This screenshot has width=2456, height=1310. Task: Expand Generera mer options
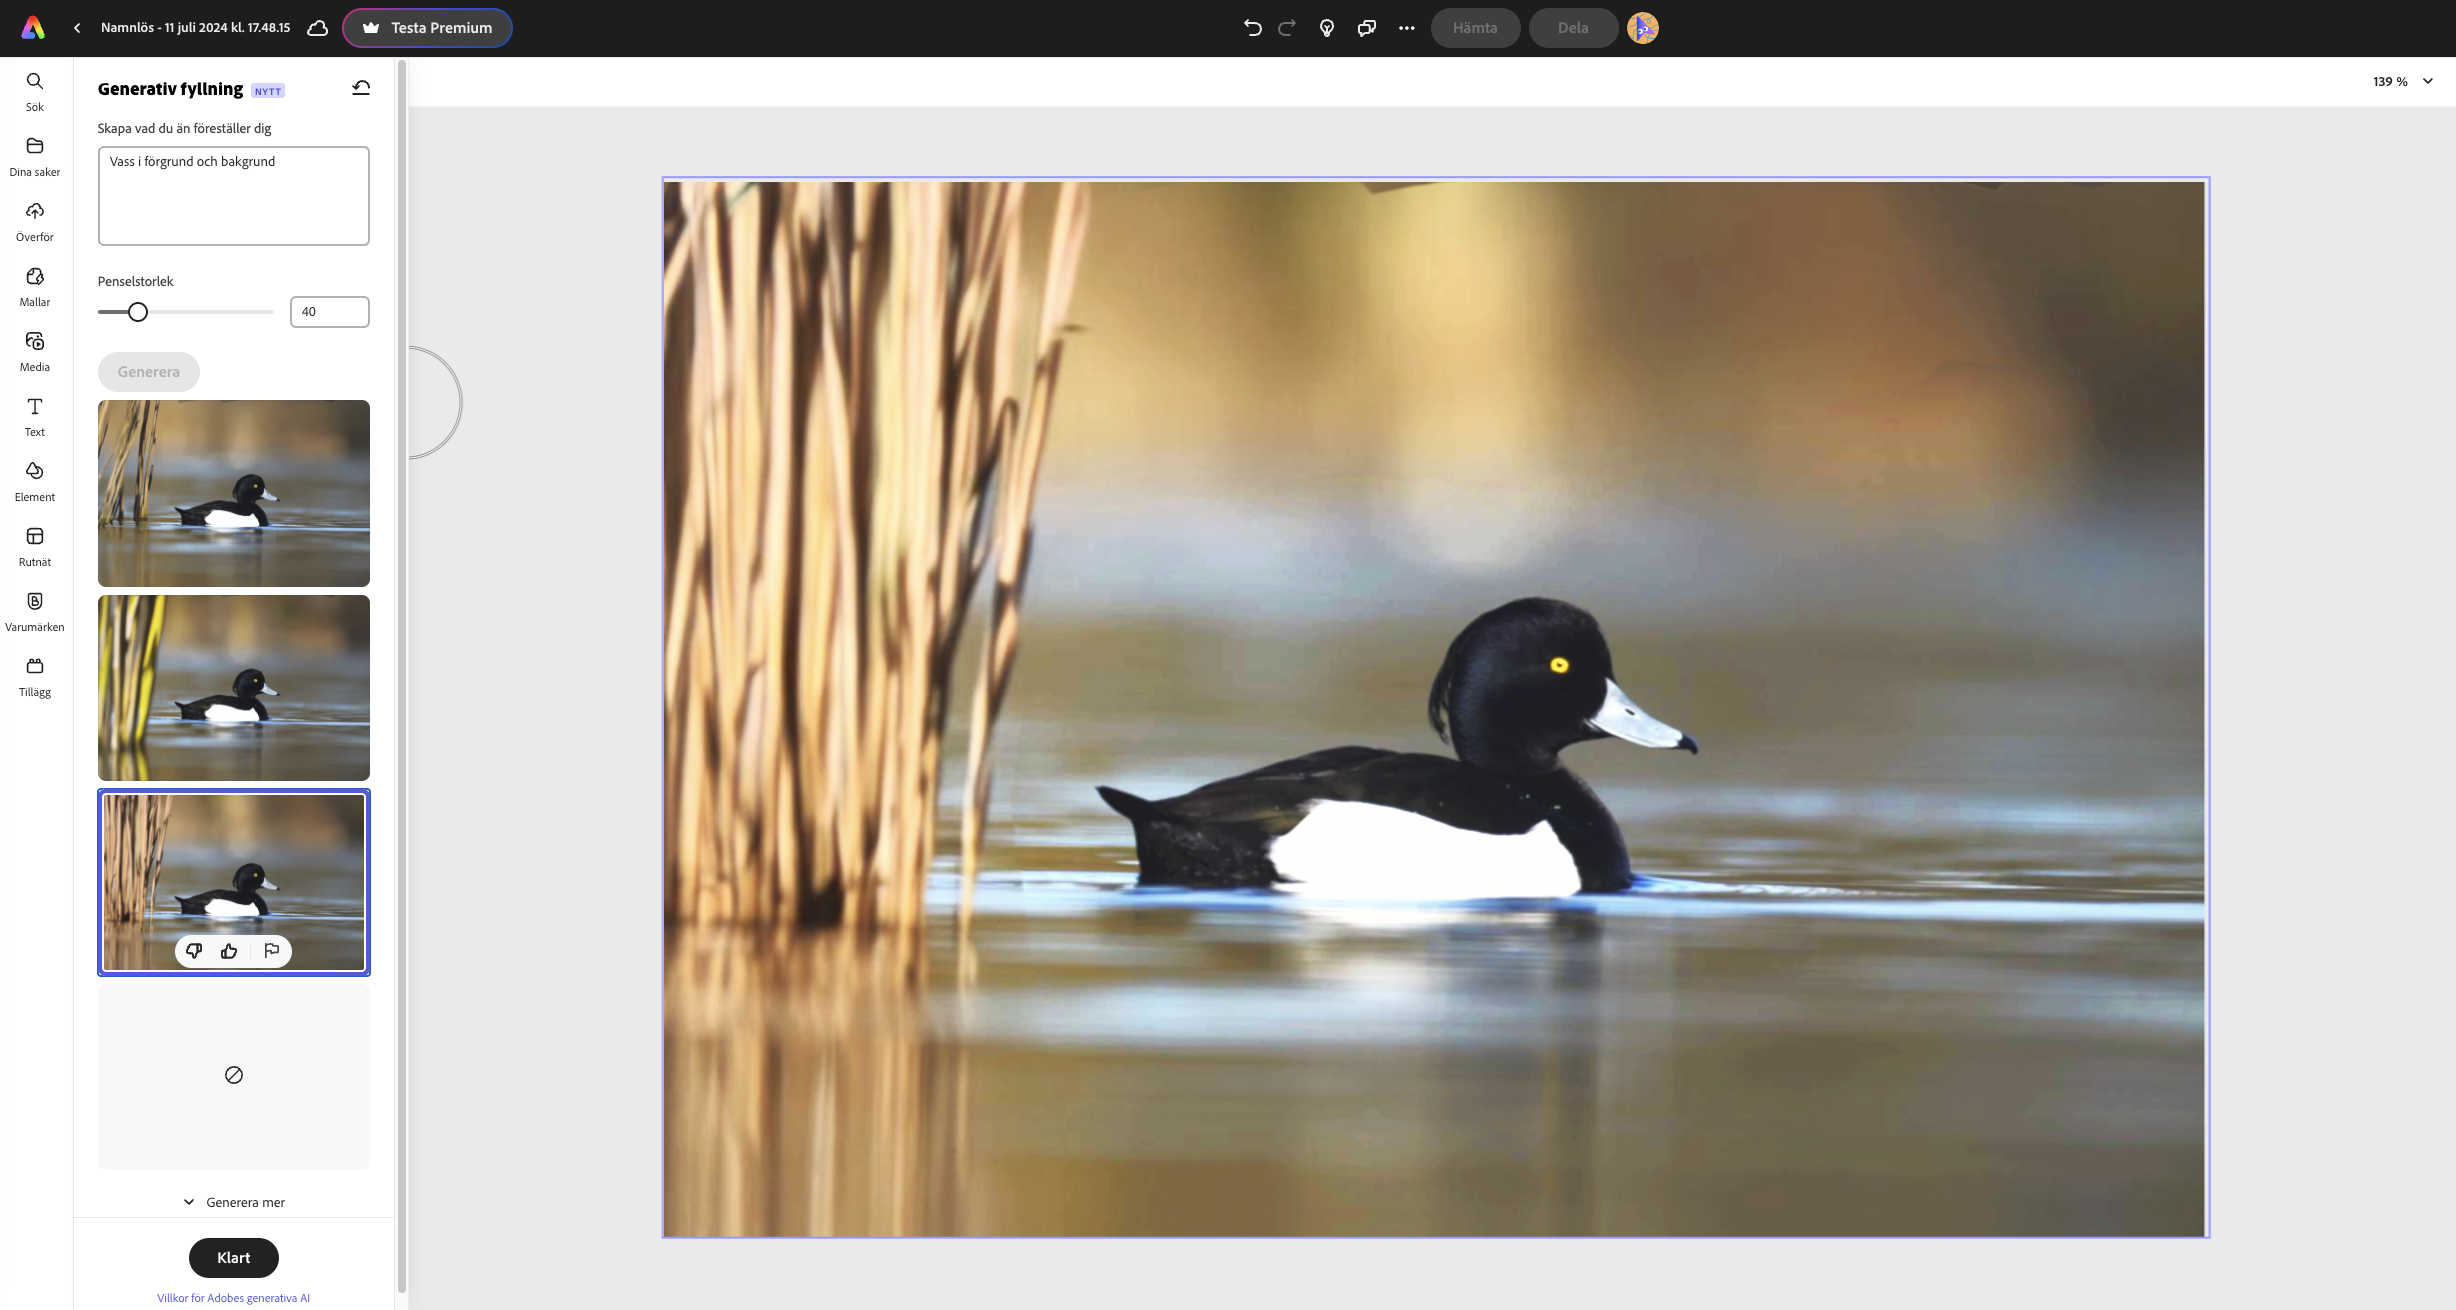234,1202
